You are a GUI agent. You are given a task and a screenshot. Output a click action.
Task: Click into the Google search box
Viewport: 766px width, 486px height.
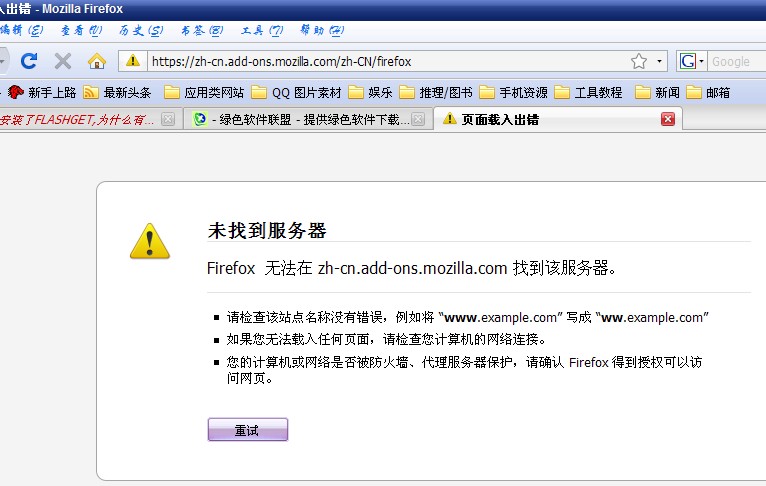point(737,62)
